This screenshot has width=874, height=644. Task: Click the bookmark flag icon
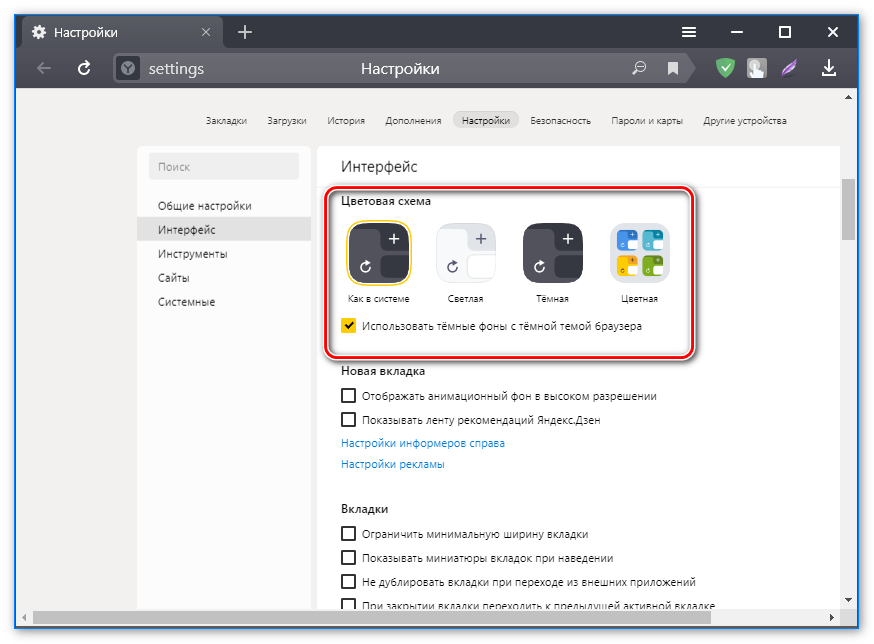coord(673,68)
